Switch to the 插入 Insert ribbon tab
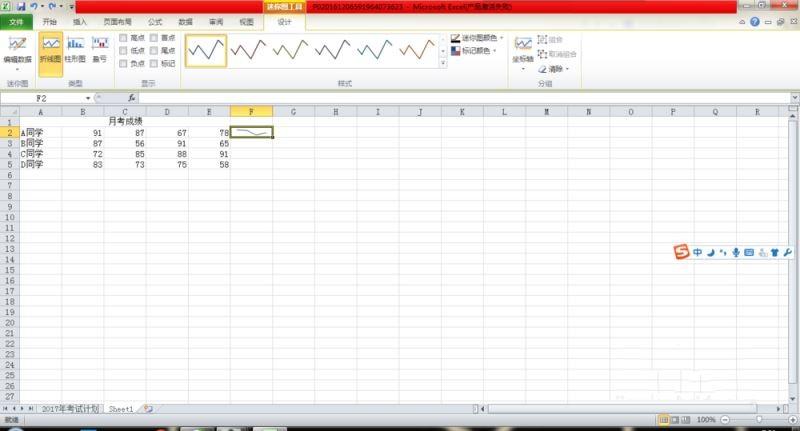Screen dimensions: 800x431 point(80,21)
